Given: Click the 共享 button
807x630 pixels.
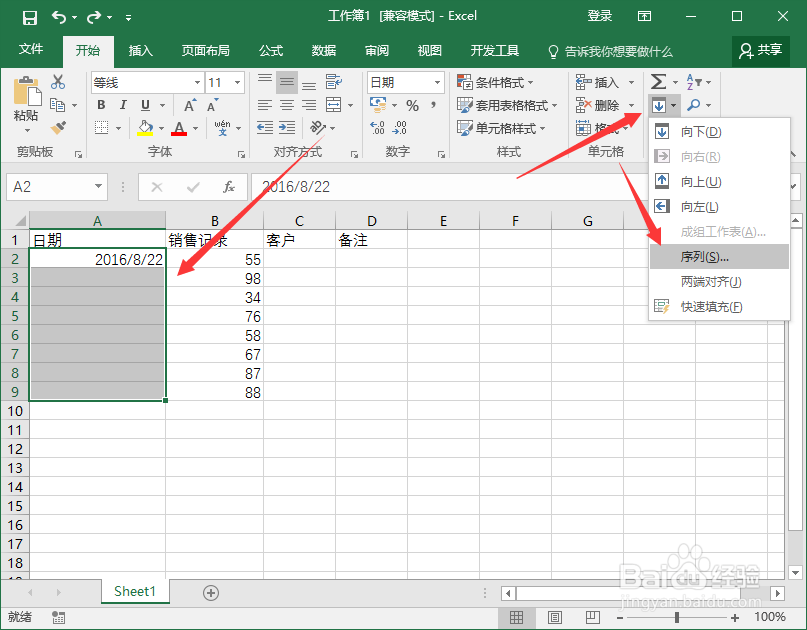Looking at the screenshot, I should pos(761,51).
